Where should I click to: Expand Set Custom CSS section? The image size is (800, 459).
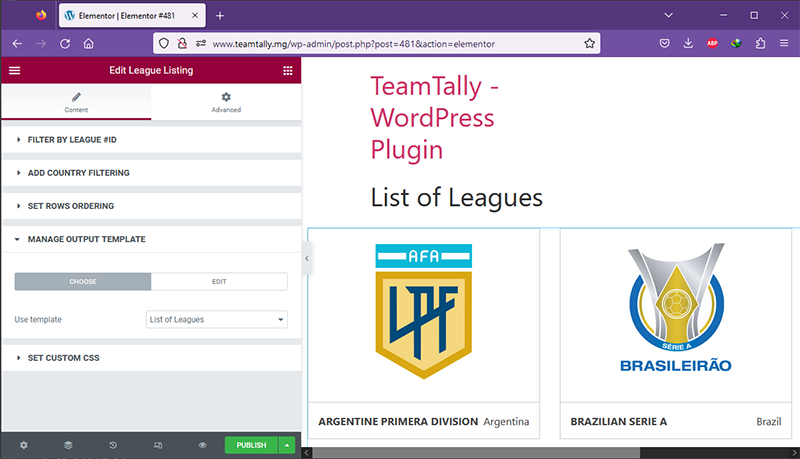pyautogui.click(x=152, y=358)
